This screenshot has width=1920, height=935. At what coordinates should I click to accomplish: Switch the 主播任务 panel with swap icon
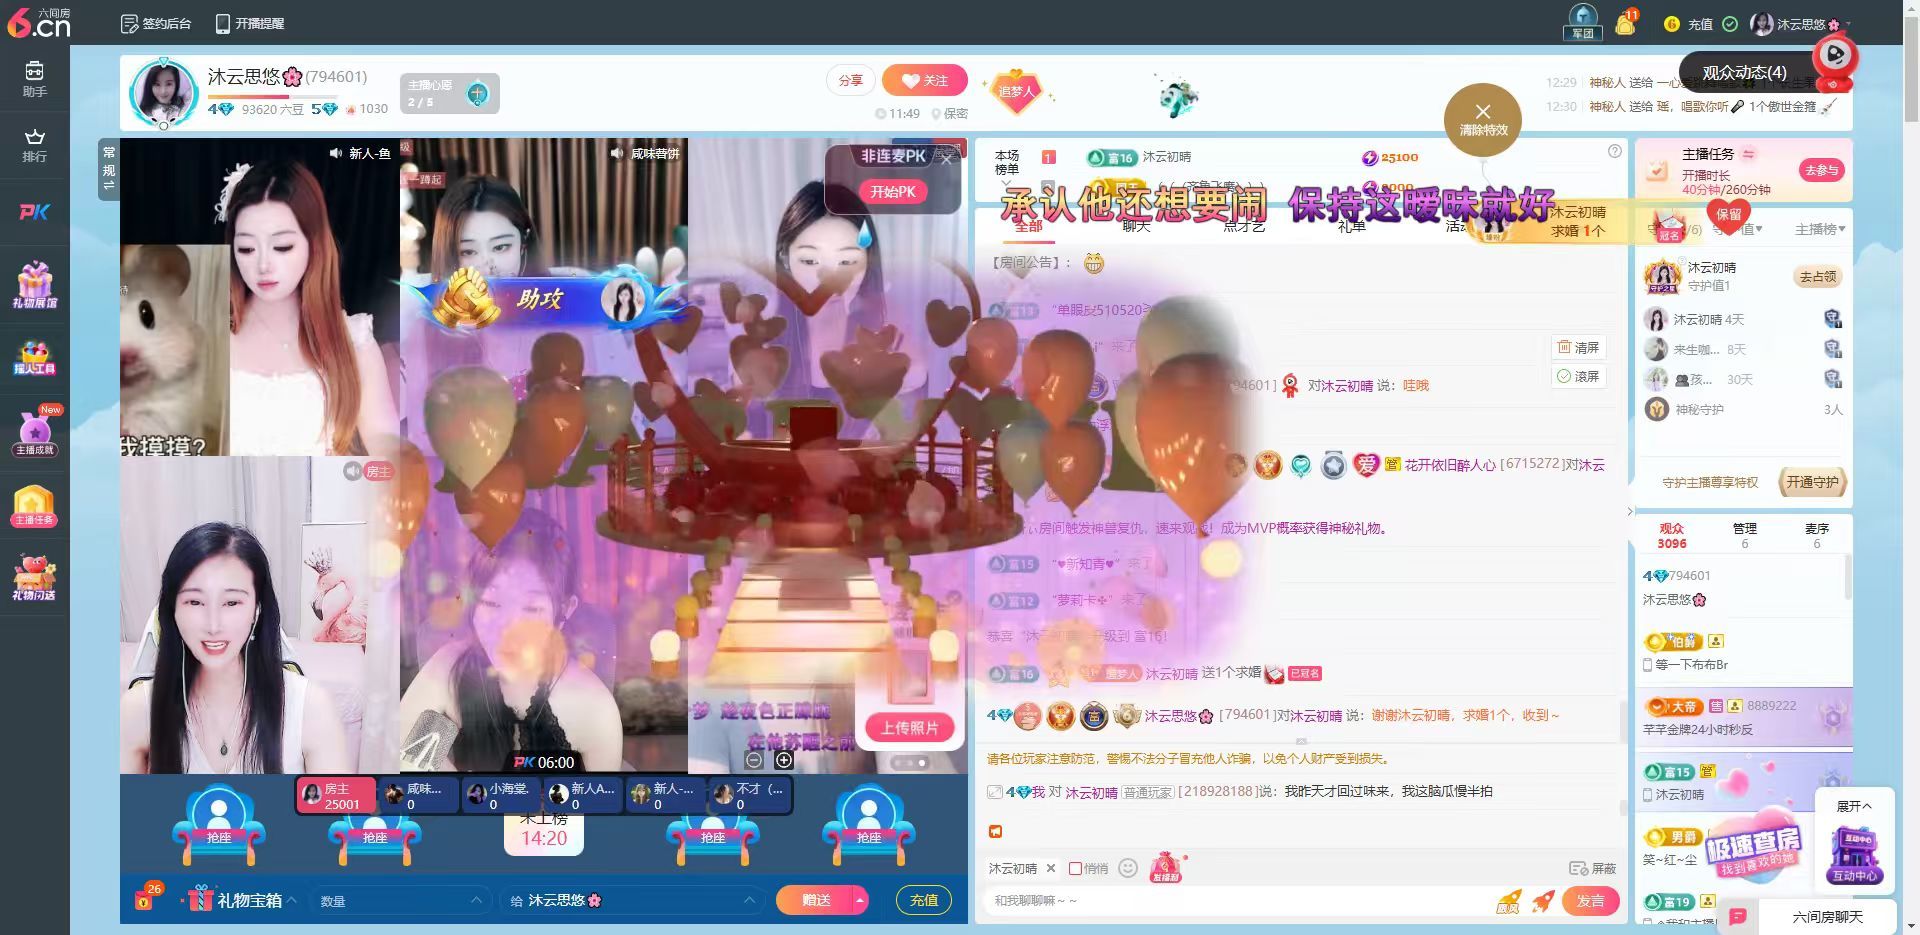[x=1749, y=154]
